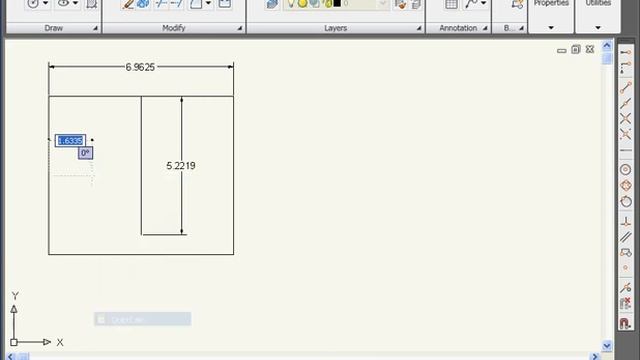The width and height of the screenshot is (640, 360).
Task: Open Object Snap Settings magnet icon
Action: click(x=625, y=323)
